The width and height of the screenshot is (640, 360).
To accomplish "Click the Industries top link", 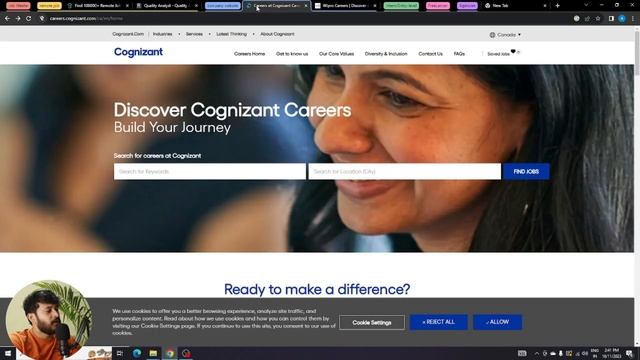I will click(162, 34).
